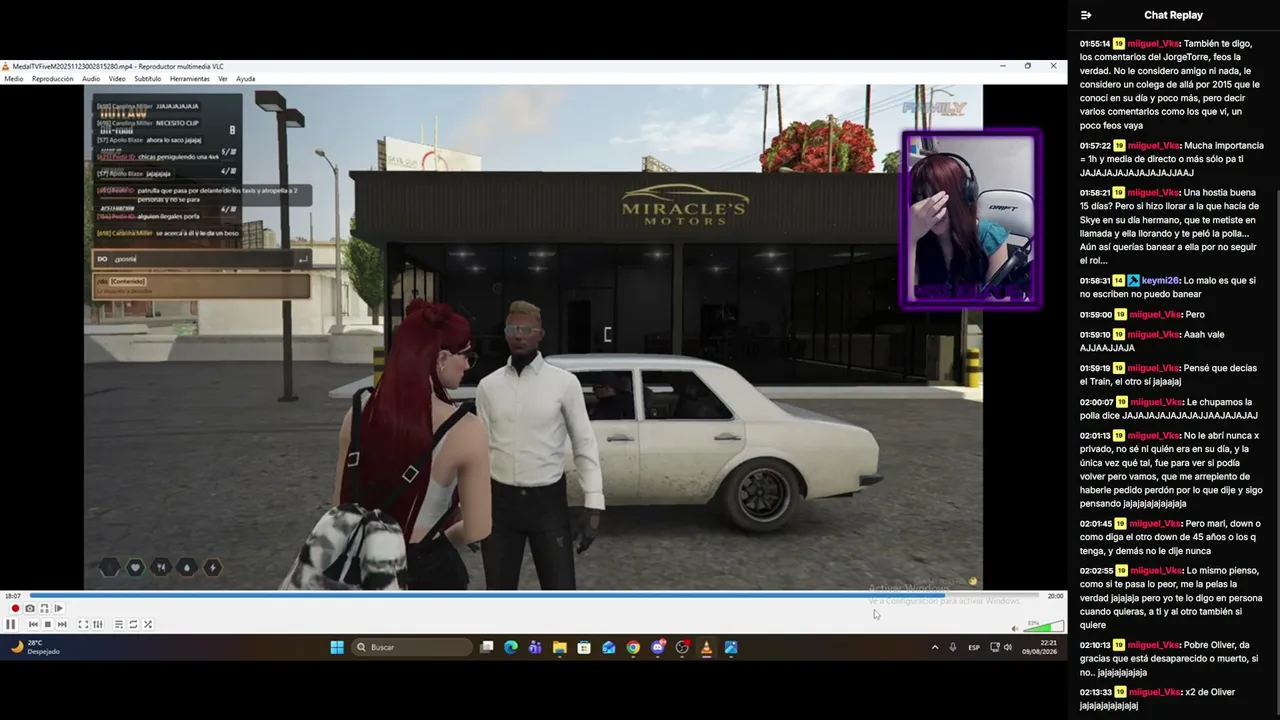Jump to chat timestamp 02:13:33
This screenshot has width=1280, height=720.
pyautogui.click(x=1096, y=692)
